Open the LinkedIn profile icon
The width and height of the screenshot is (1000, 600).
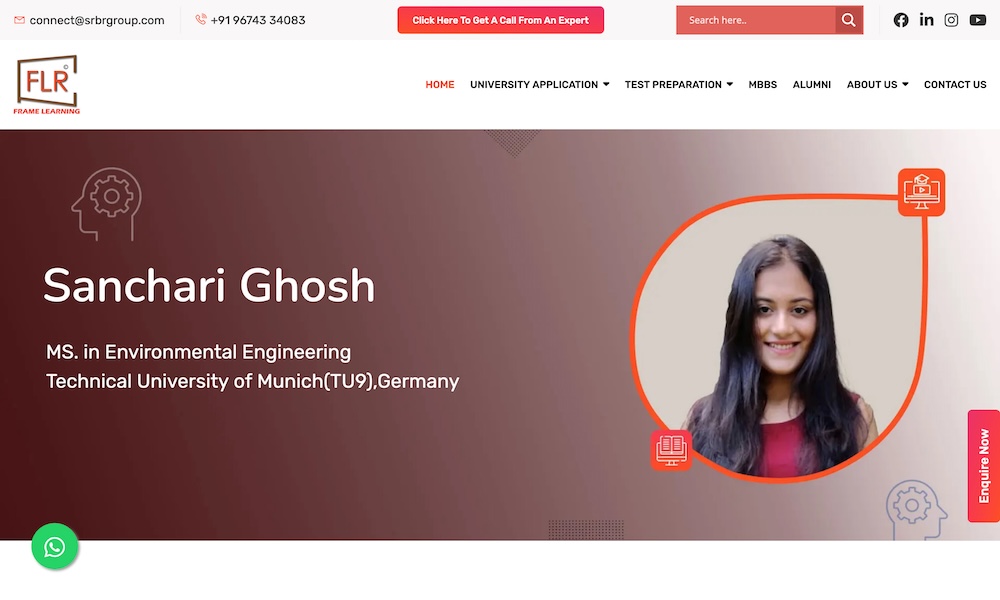point(926,20)
